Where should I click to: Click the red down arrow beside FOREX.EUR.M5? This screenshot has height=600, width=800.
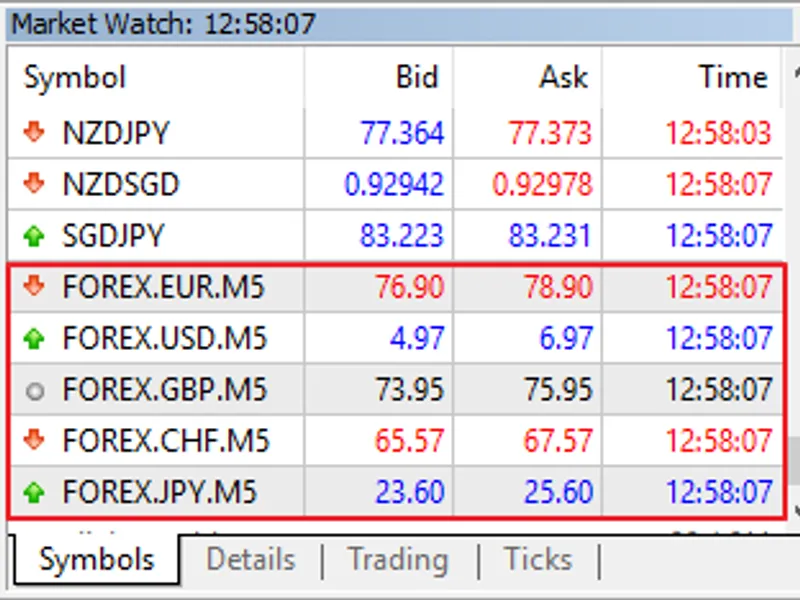(34, 286)
